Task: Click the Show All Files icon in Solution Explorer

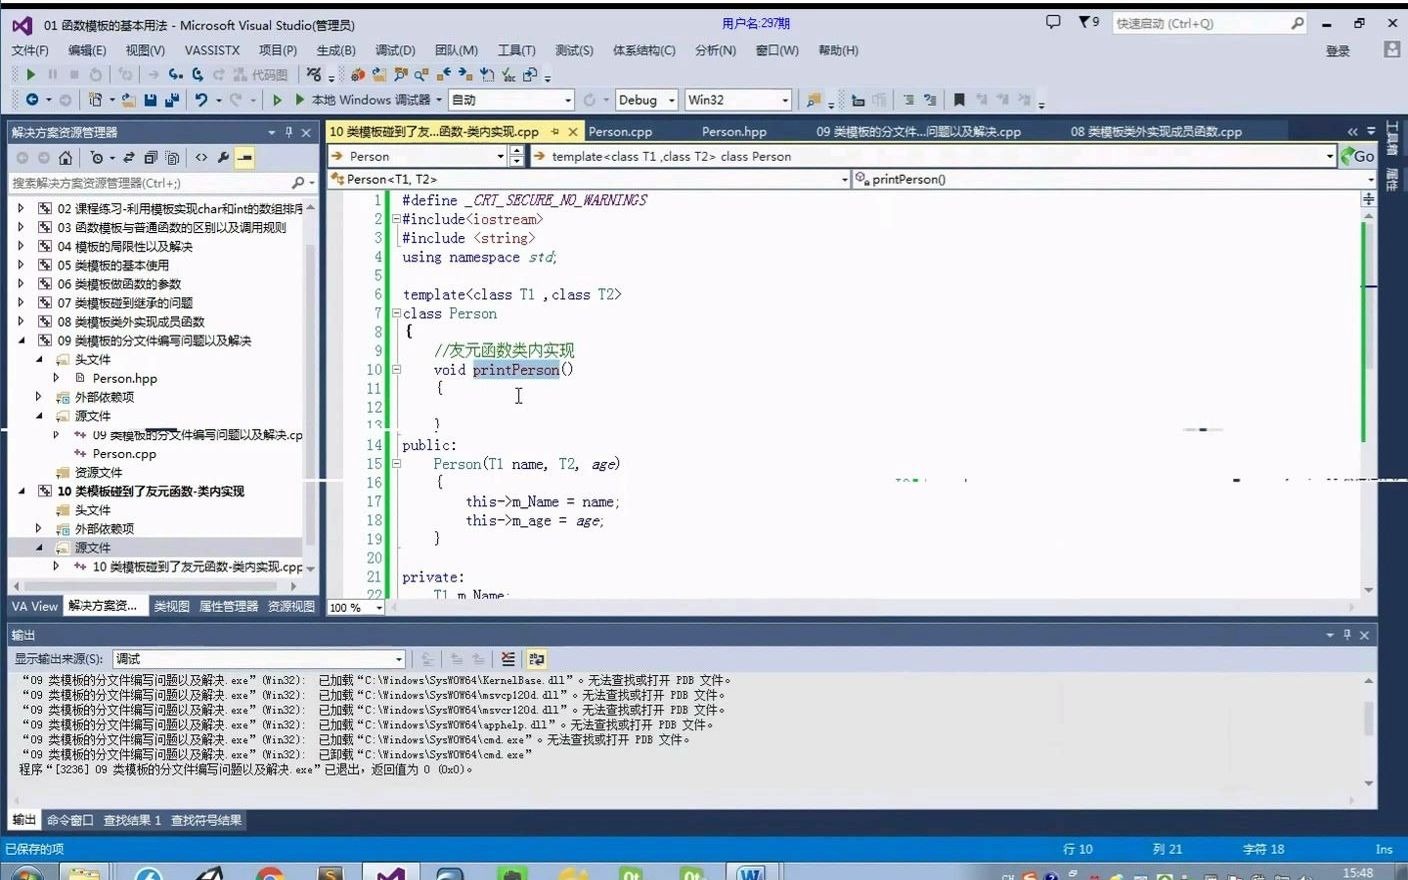Action: [x=172, y=157]
